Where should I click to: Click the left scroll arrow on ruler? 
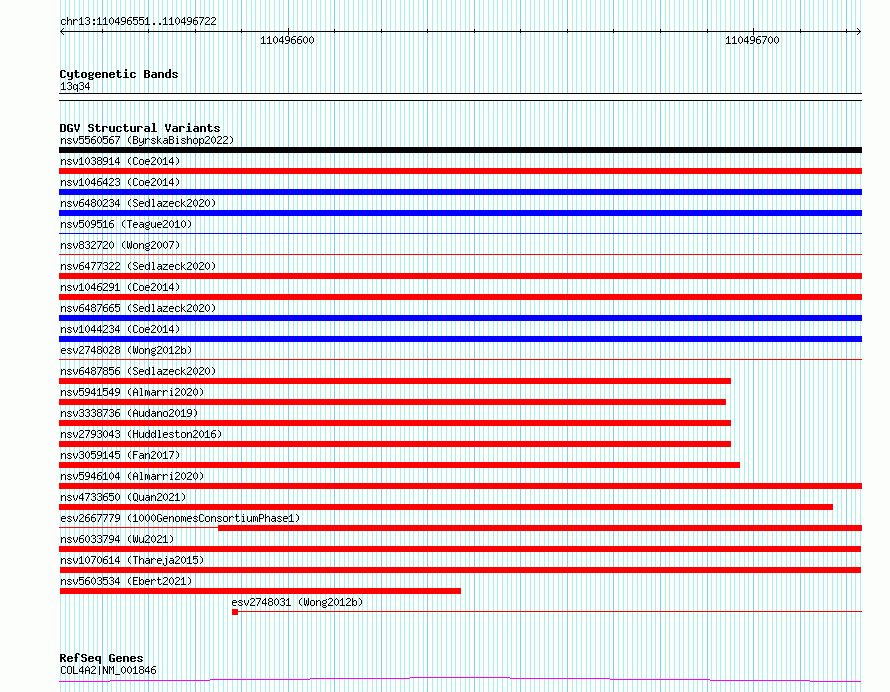click(62, 32)
